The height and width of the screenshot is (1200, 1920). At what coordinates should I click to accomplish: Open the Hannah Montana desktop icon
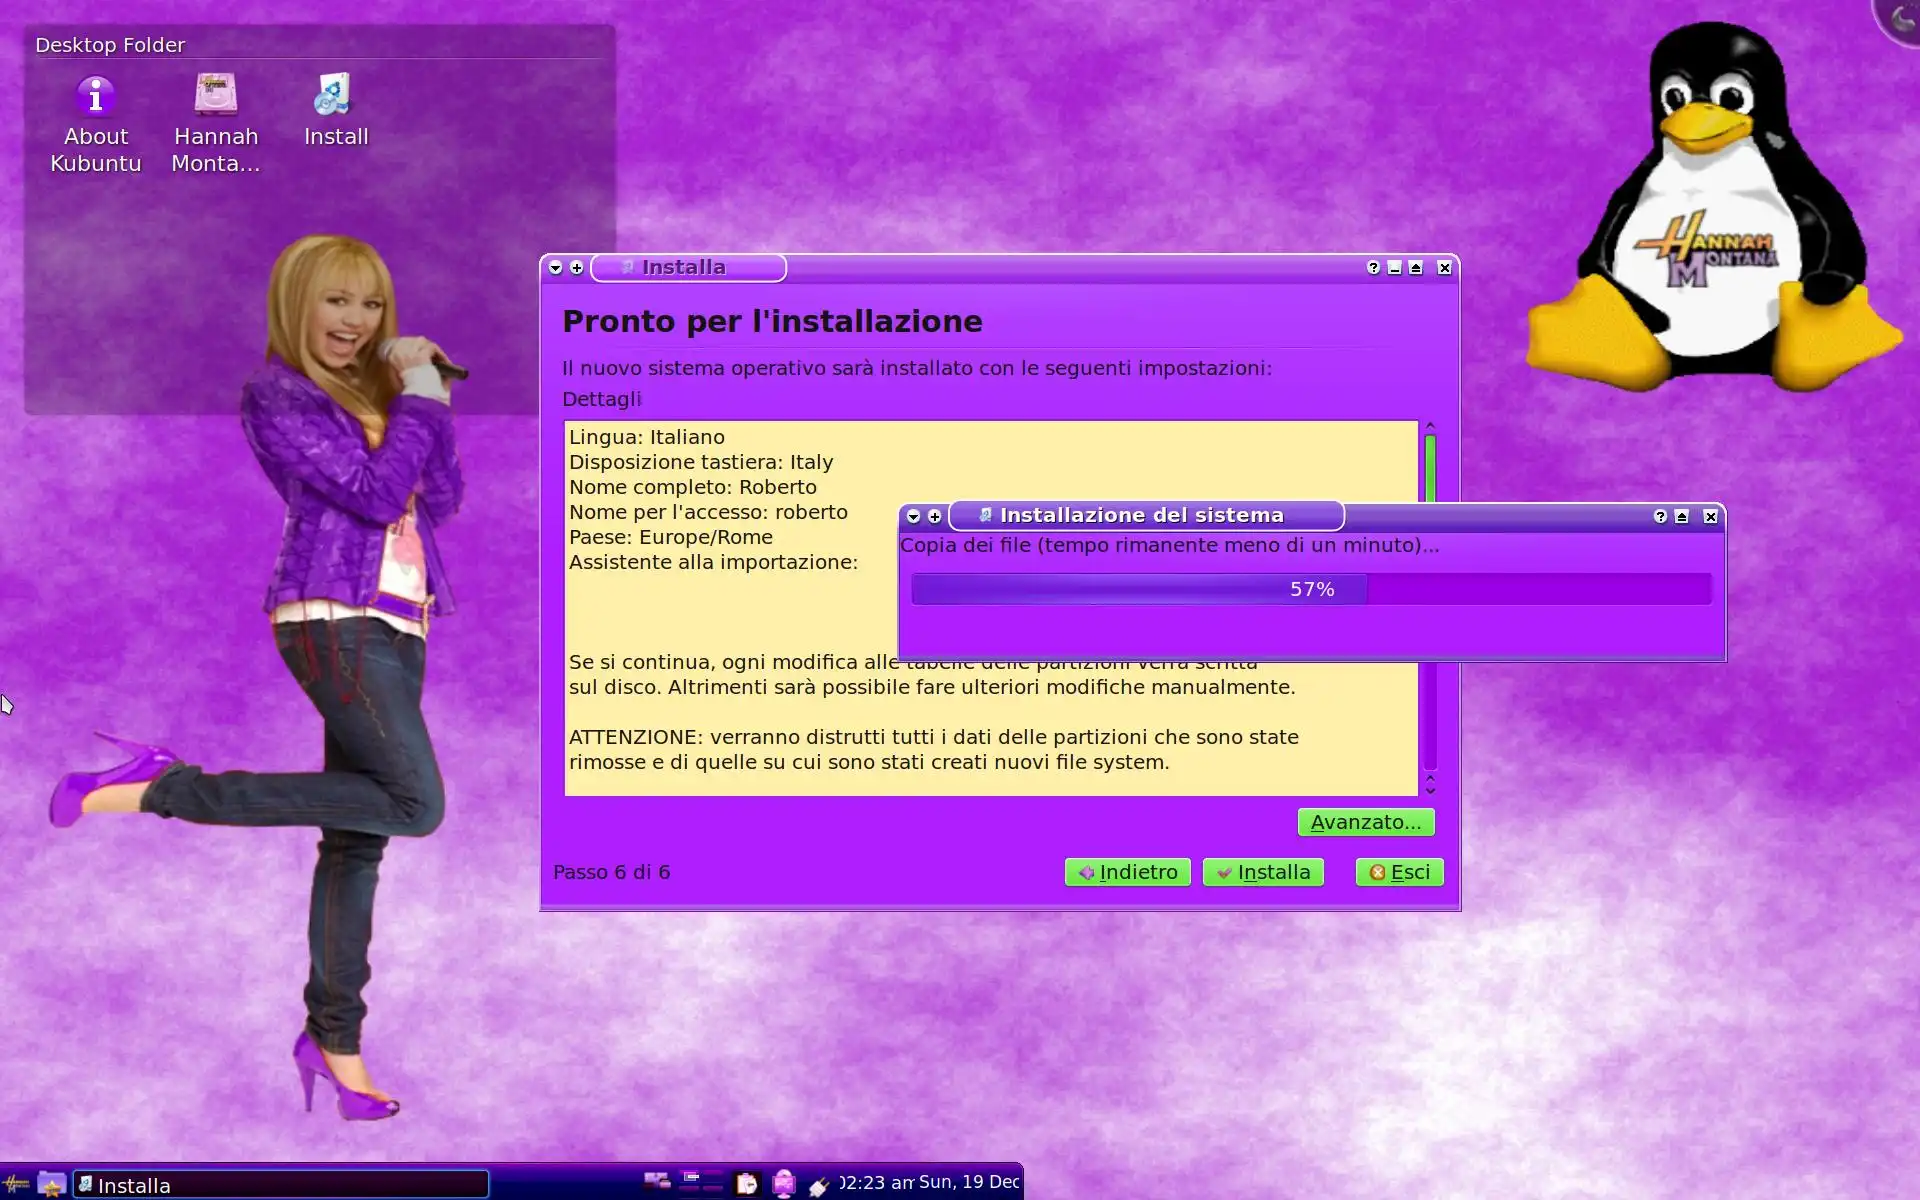coord(215,96)
